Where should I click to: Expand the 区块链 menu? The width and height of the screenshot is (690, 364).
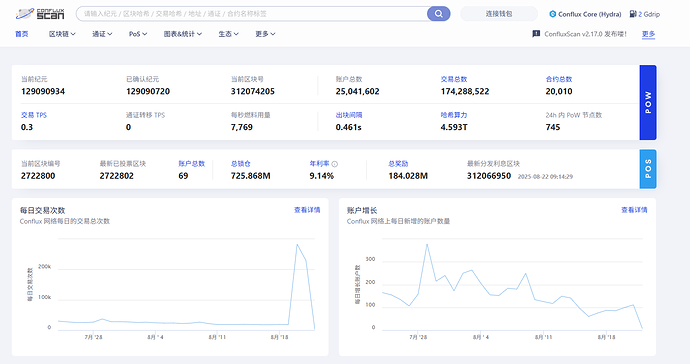(x=62, y=34)
